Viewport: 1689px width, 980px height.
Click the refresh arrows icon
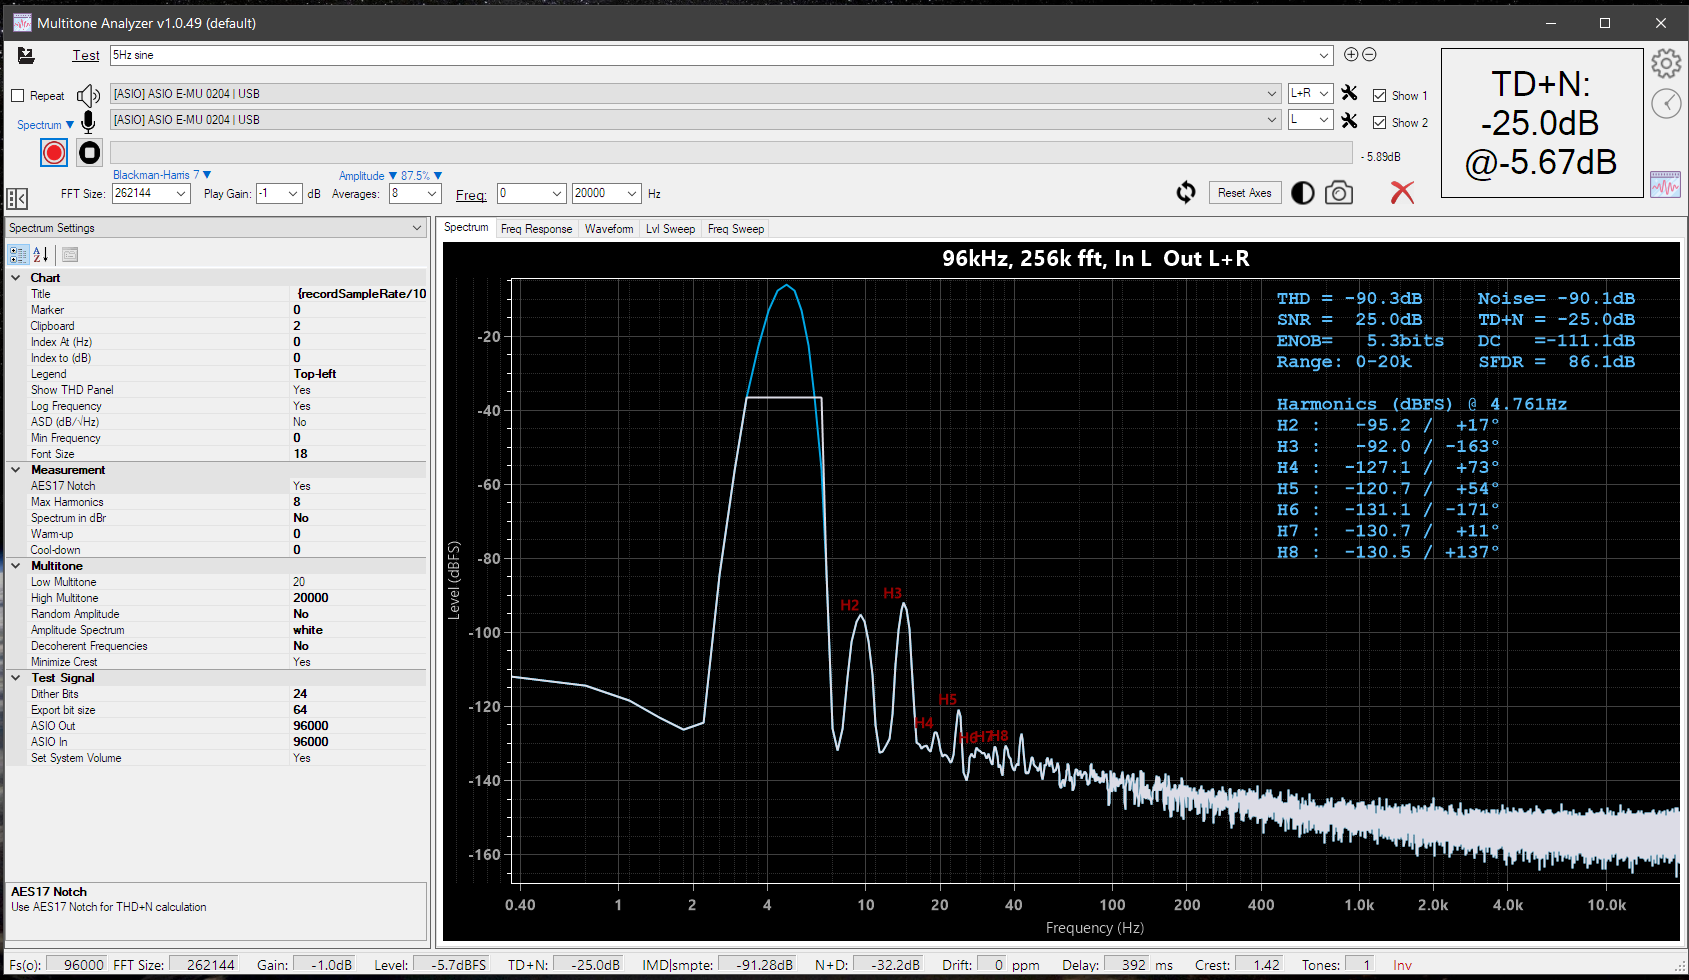point(1186,192)
